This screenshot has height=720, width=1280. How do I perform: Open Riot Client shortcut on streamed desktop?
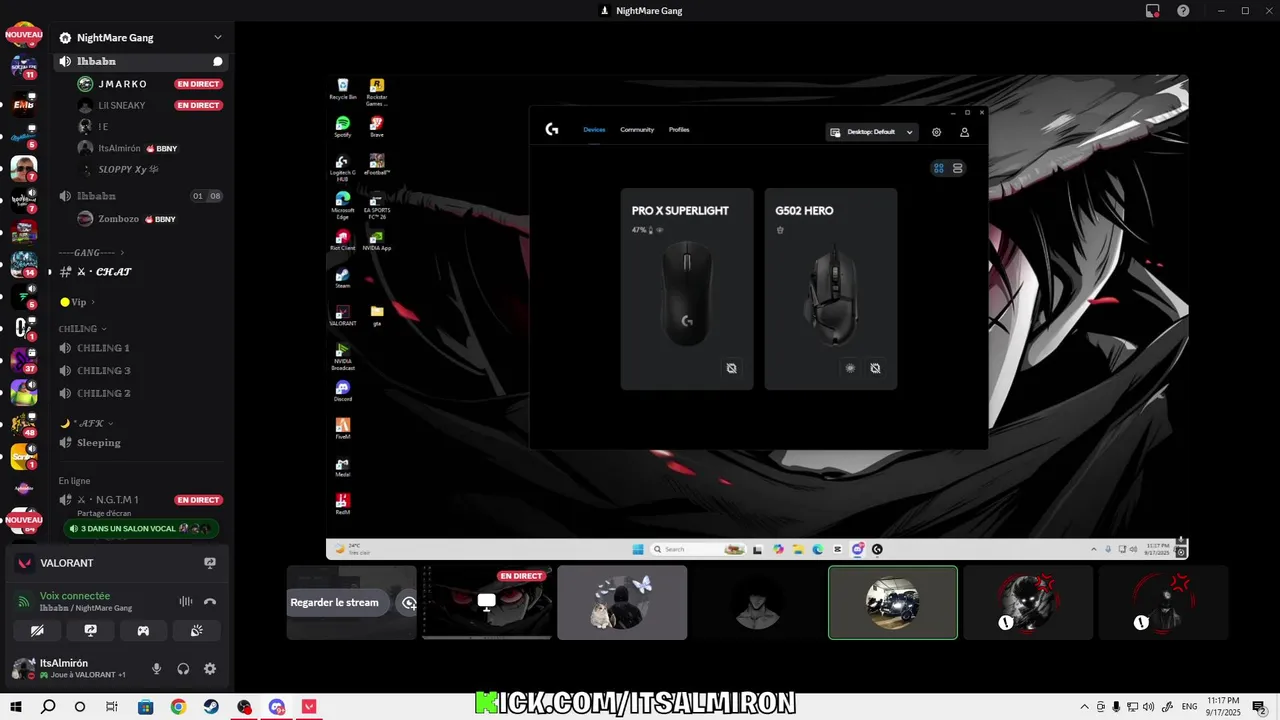point(343,240)
